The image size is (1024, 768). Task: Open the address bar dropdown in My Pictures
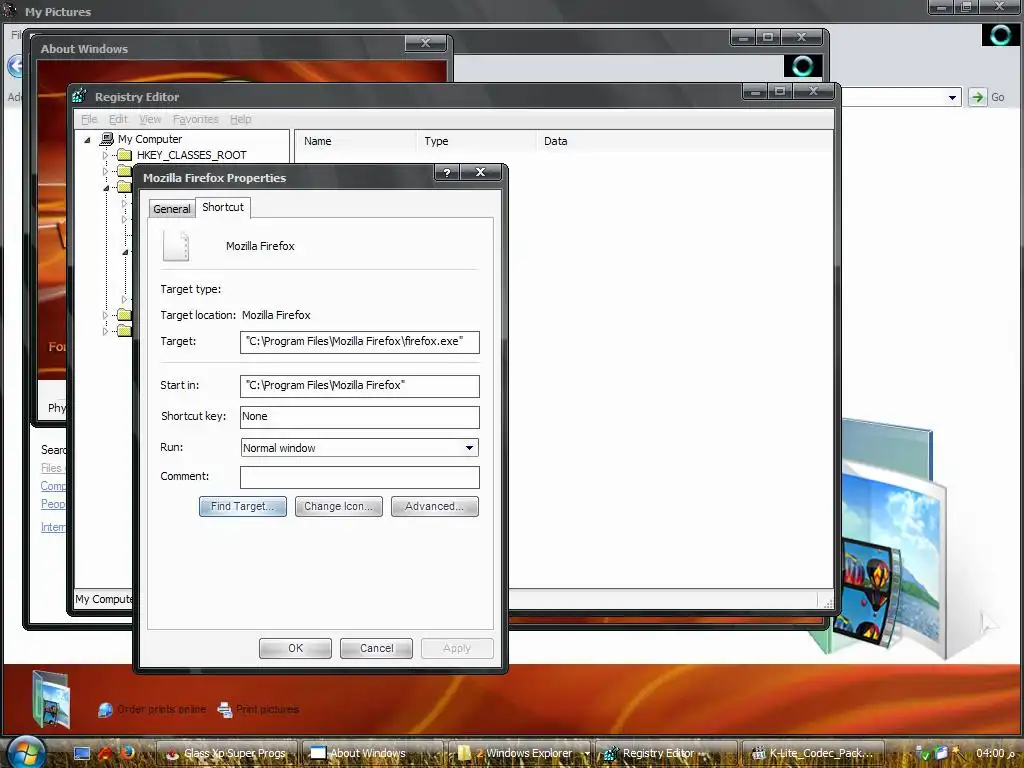(952, 98)
